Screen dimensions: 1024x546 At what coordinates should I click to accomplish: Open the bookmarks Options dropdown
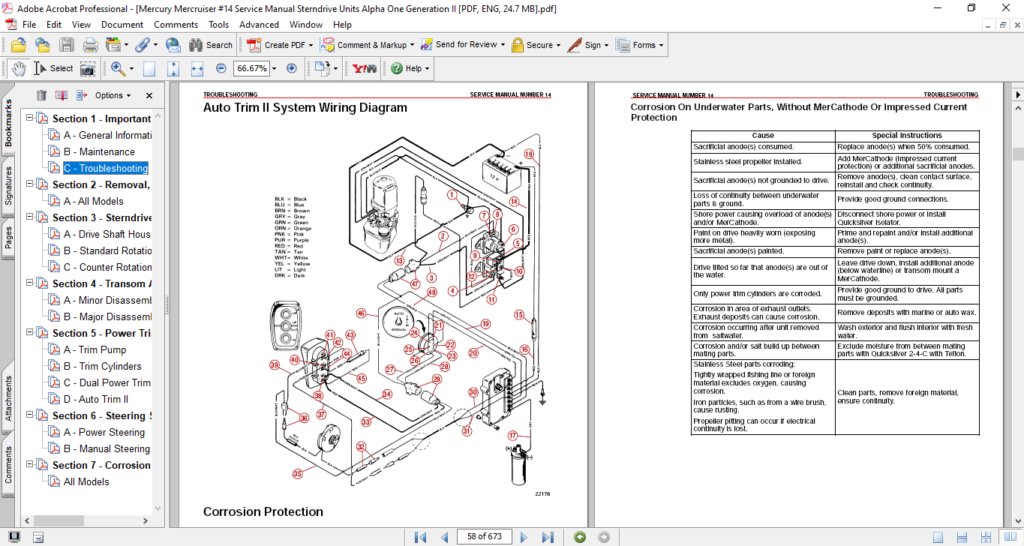pos(113,95)
